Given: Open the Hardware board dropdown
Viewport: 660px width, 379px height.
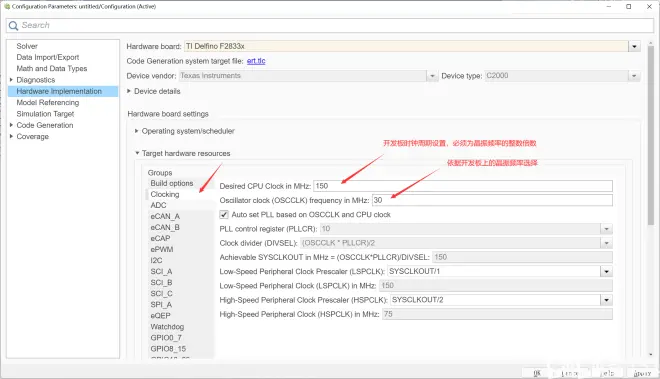Looking at the screenshot, I should pos(634,46).
